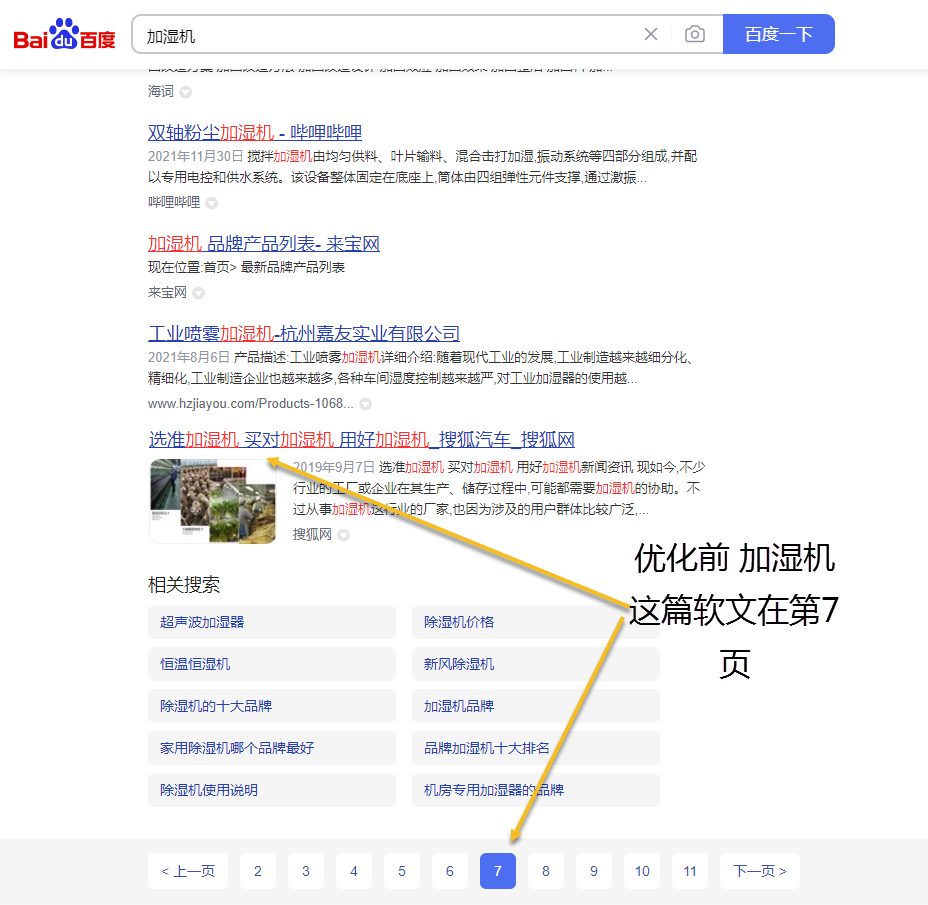The image size is (928, 905).
Task: Select related search 除湿机的十大品牌
Action: click(272, 706)
